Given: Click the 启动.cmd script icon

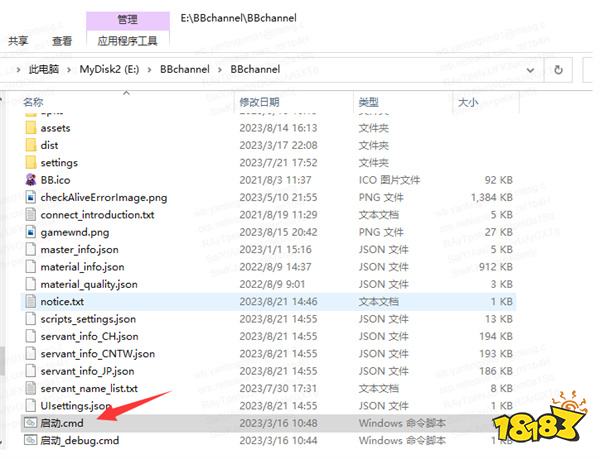Looking at the screenshot, I should point(30,422).
